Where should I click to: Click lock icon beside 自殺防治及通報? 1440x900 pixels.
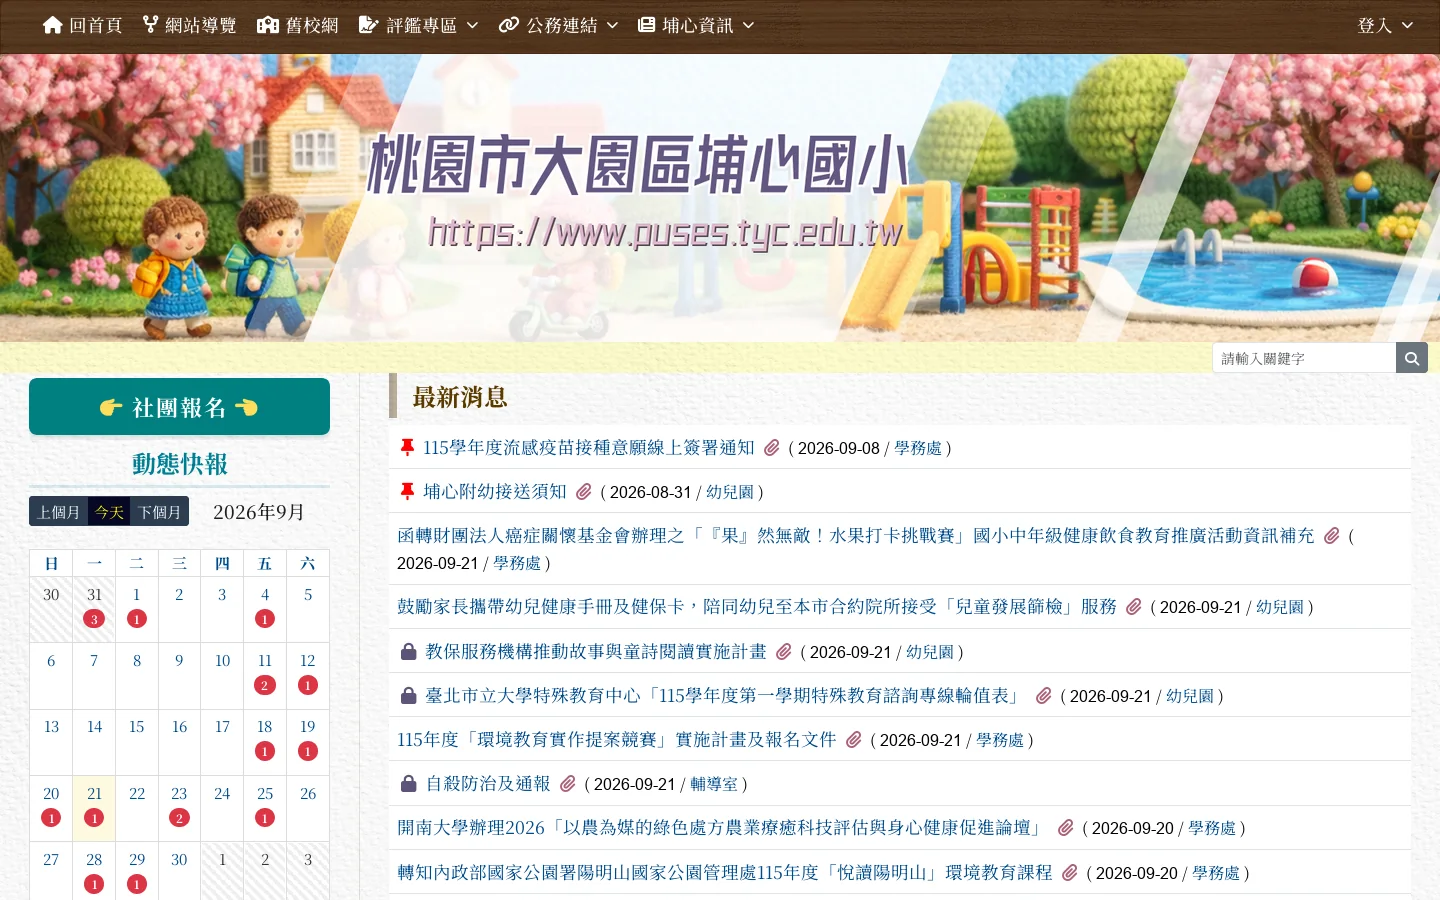point(408,784)
